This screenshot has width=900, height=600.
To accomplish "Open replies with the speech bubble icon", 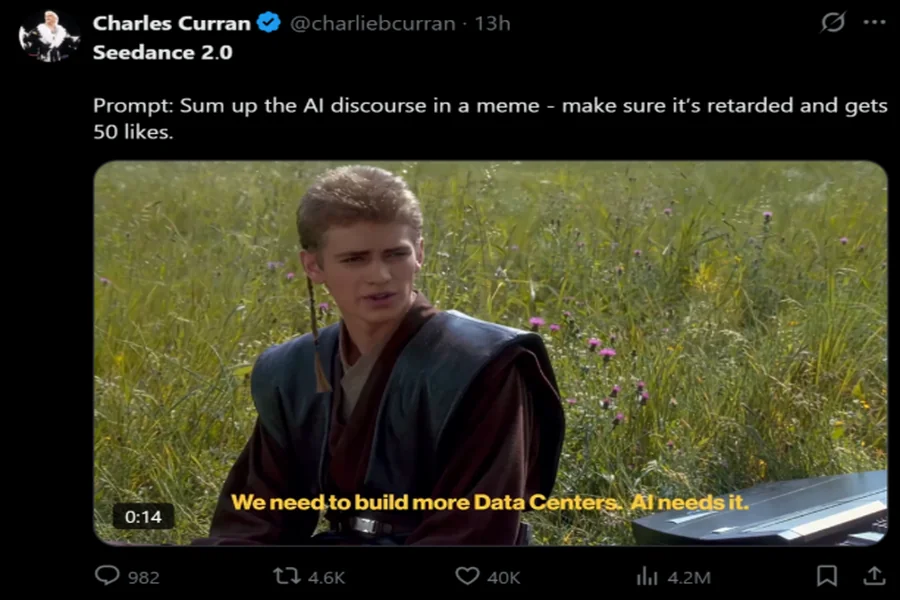I will click(107, 575).
